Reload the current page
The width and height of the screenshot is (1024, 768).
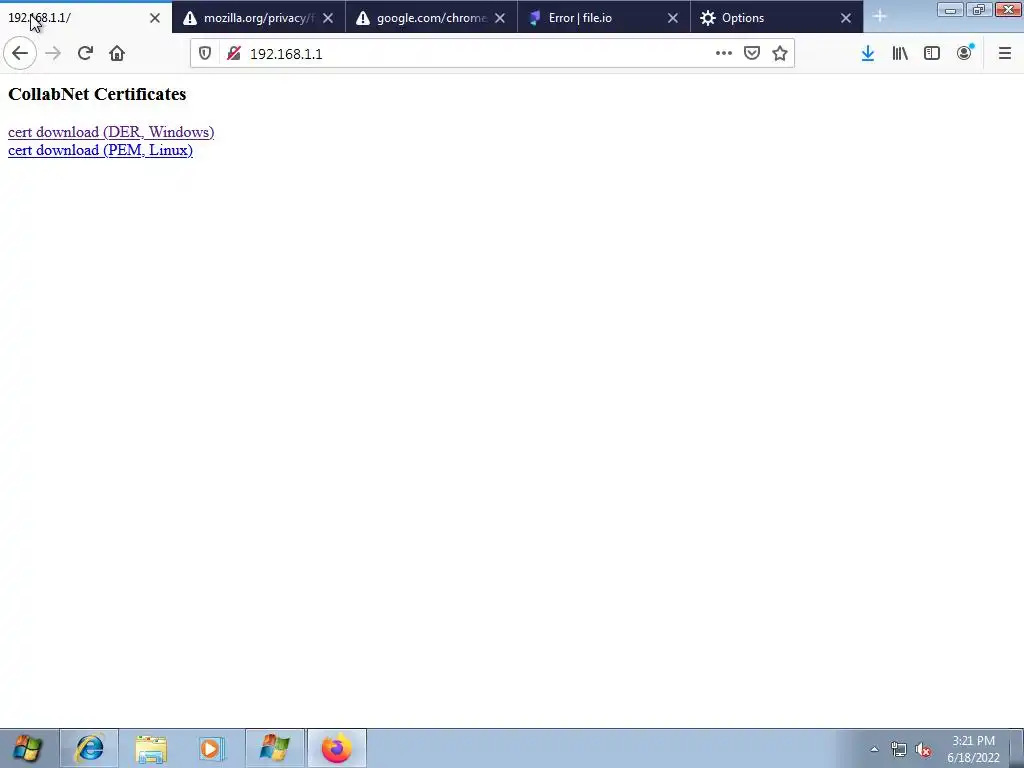coord(85,54)
